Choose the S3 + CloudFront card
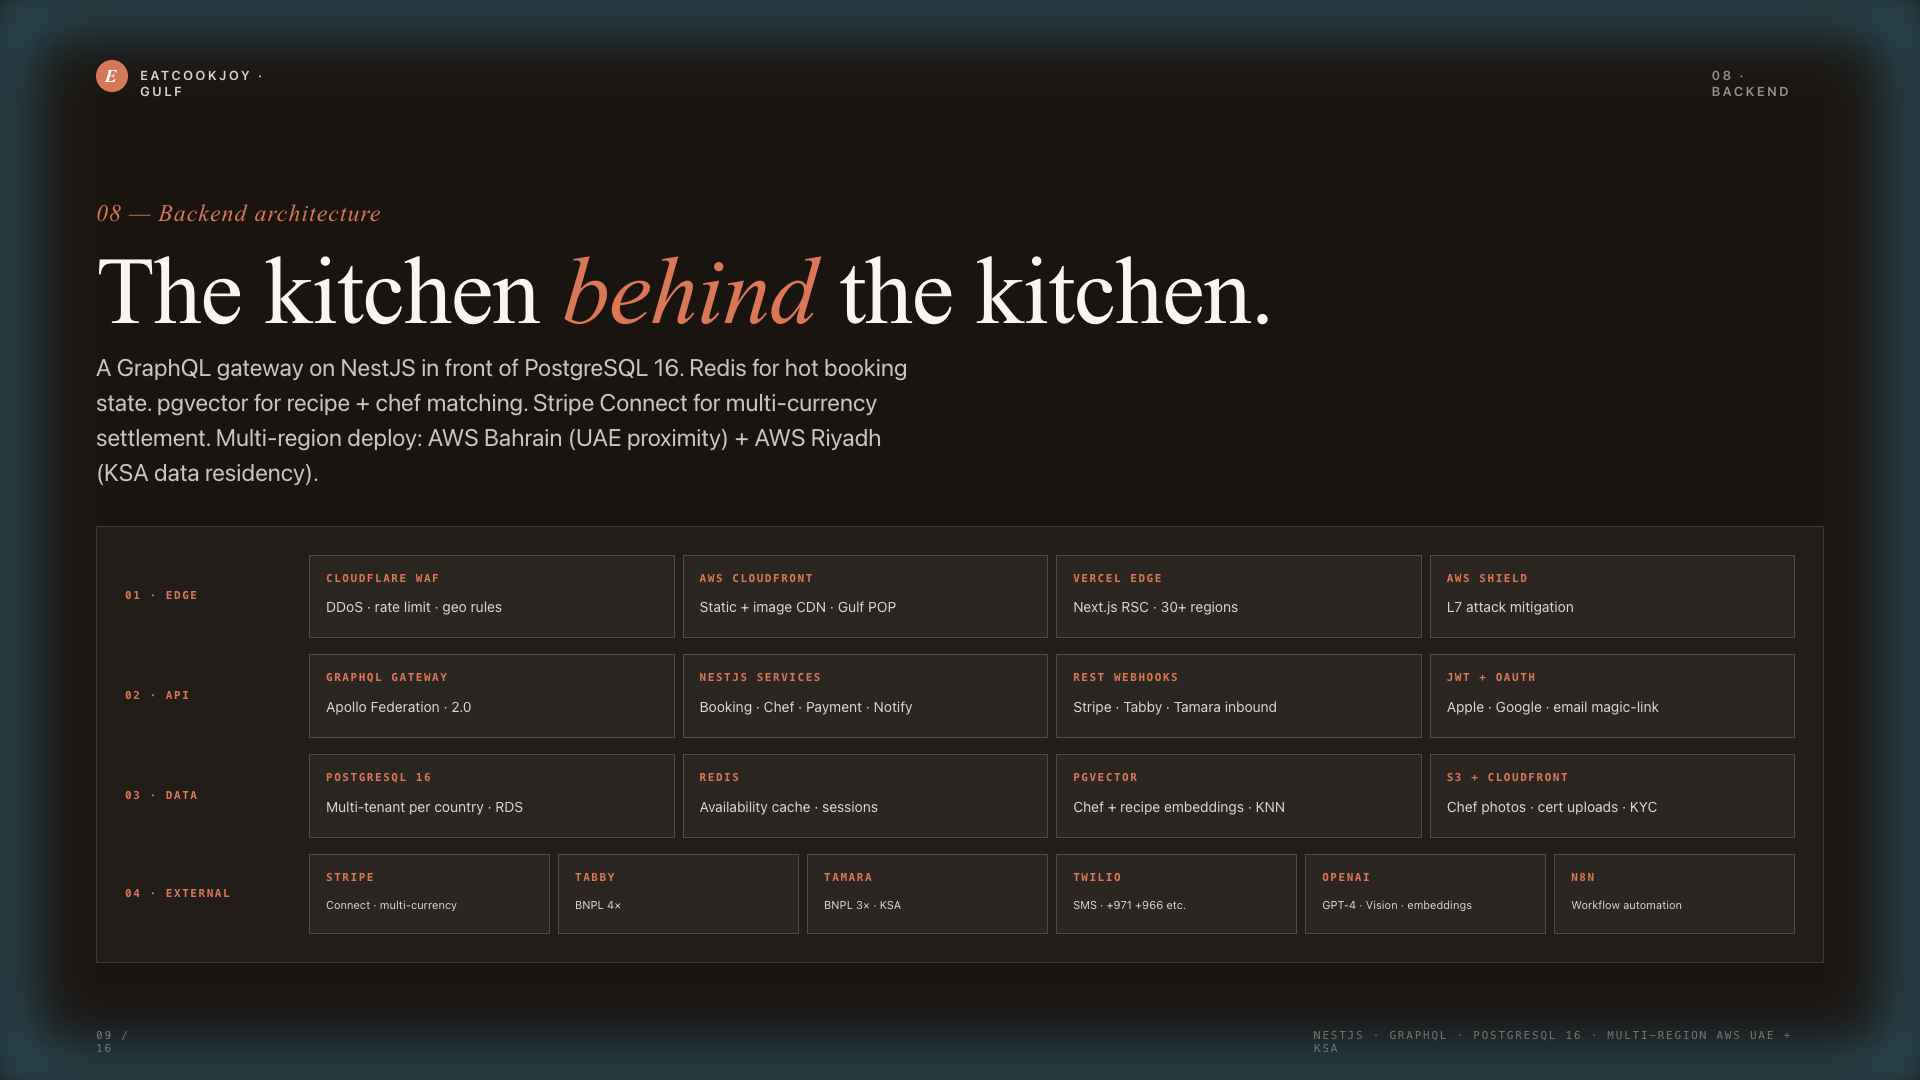1920x1080 pixels. [x=1612, y=796]
